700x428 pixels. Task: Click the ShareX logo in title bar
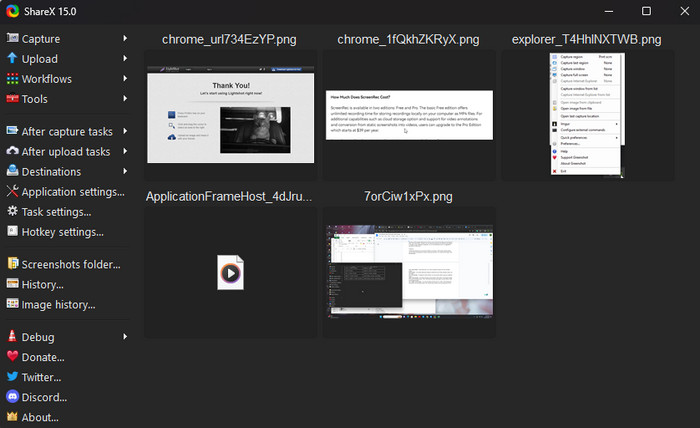(12, 11)
